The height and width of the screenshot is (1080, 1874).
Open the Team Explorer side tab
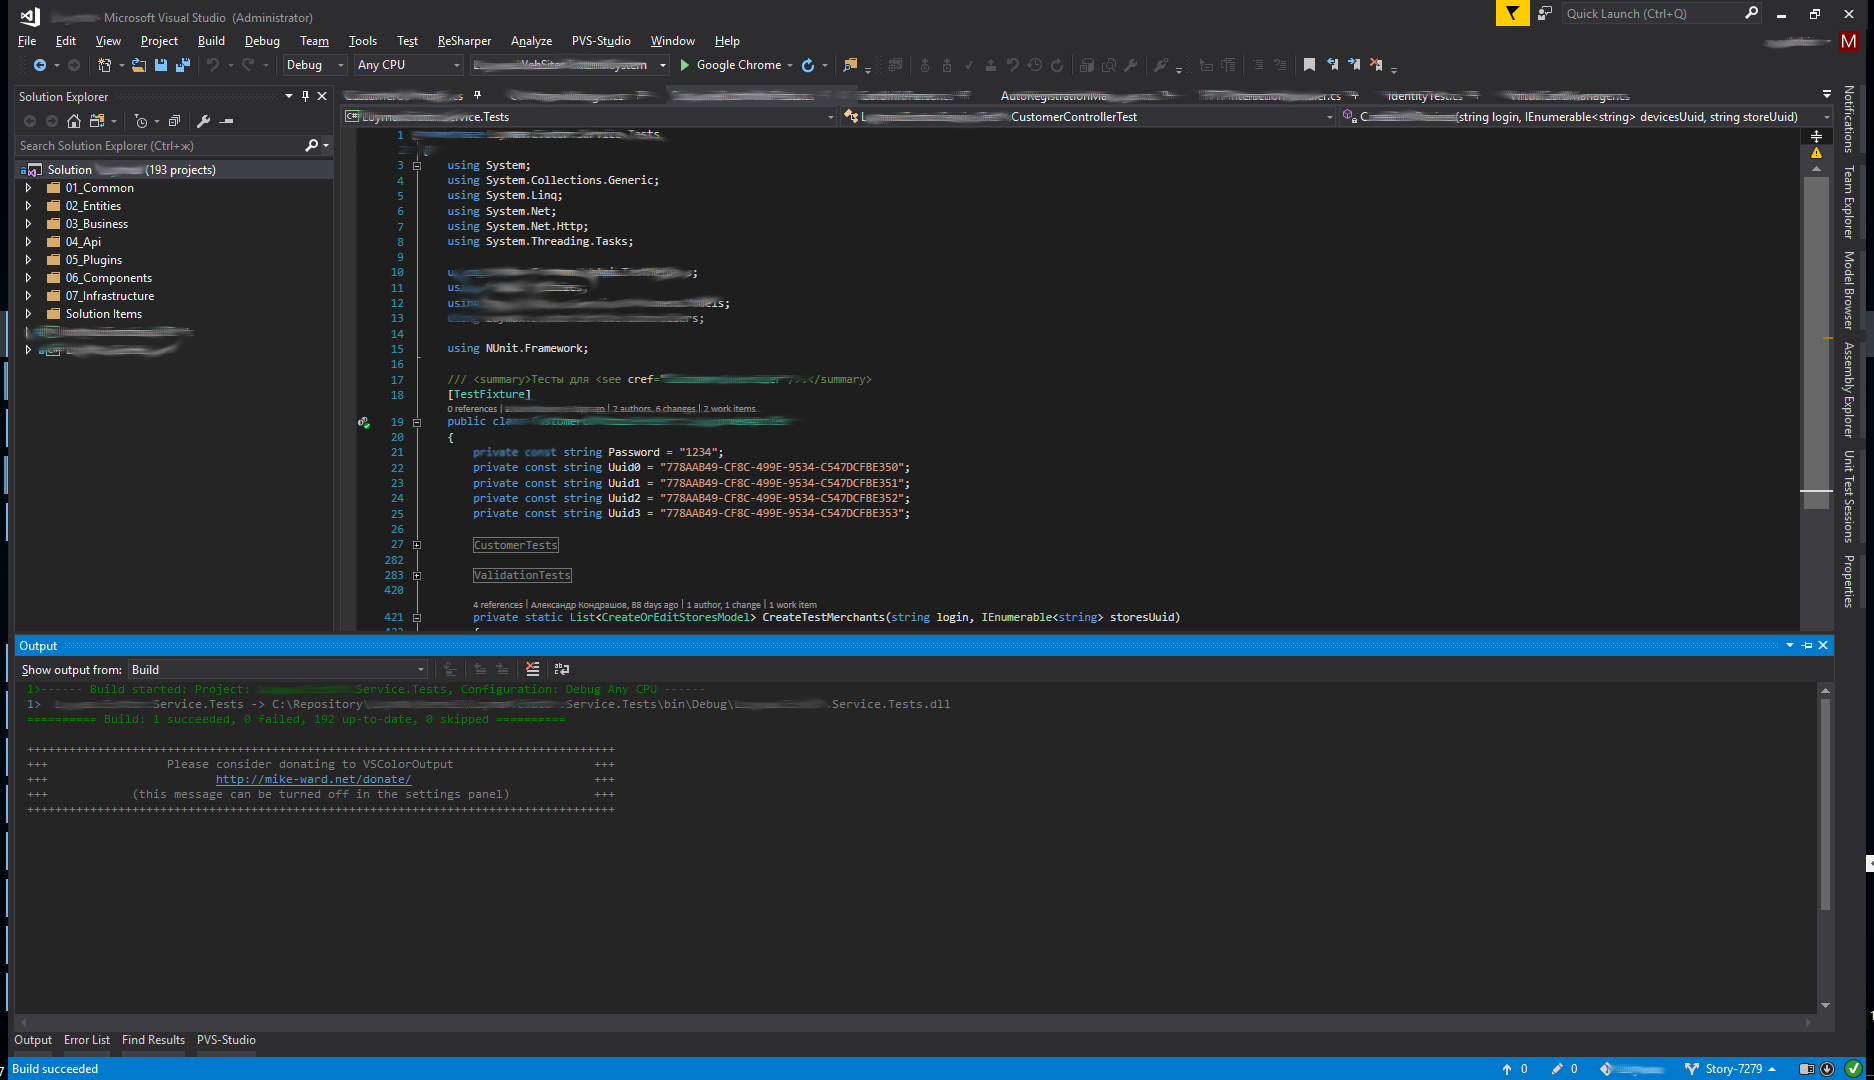tap(1848, 201)
